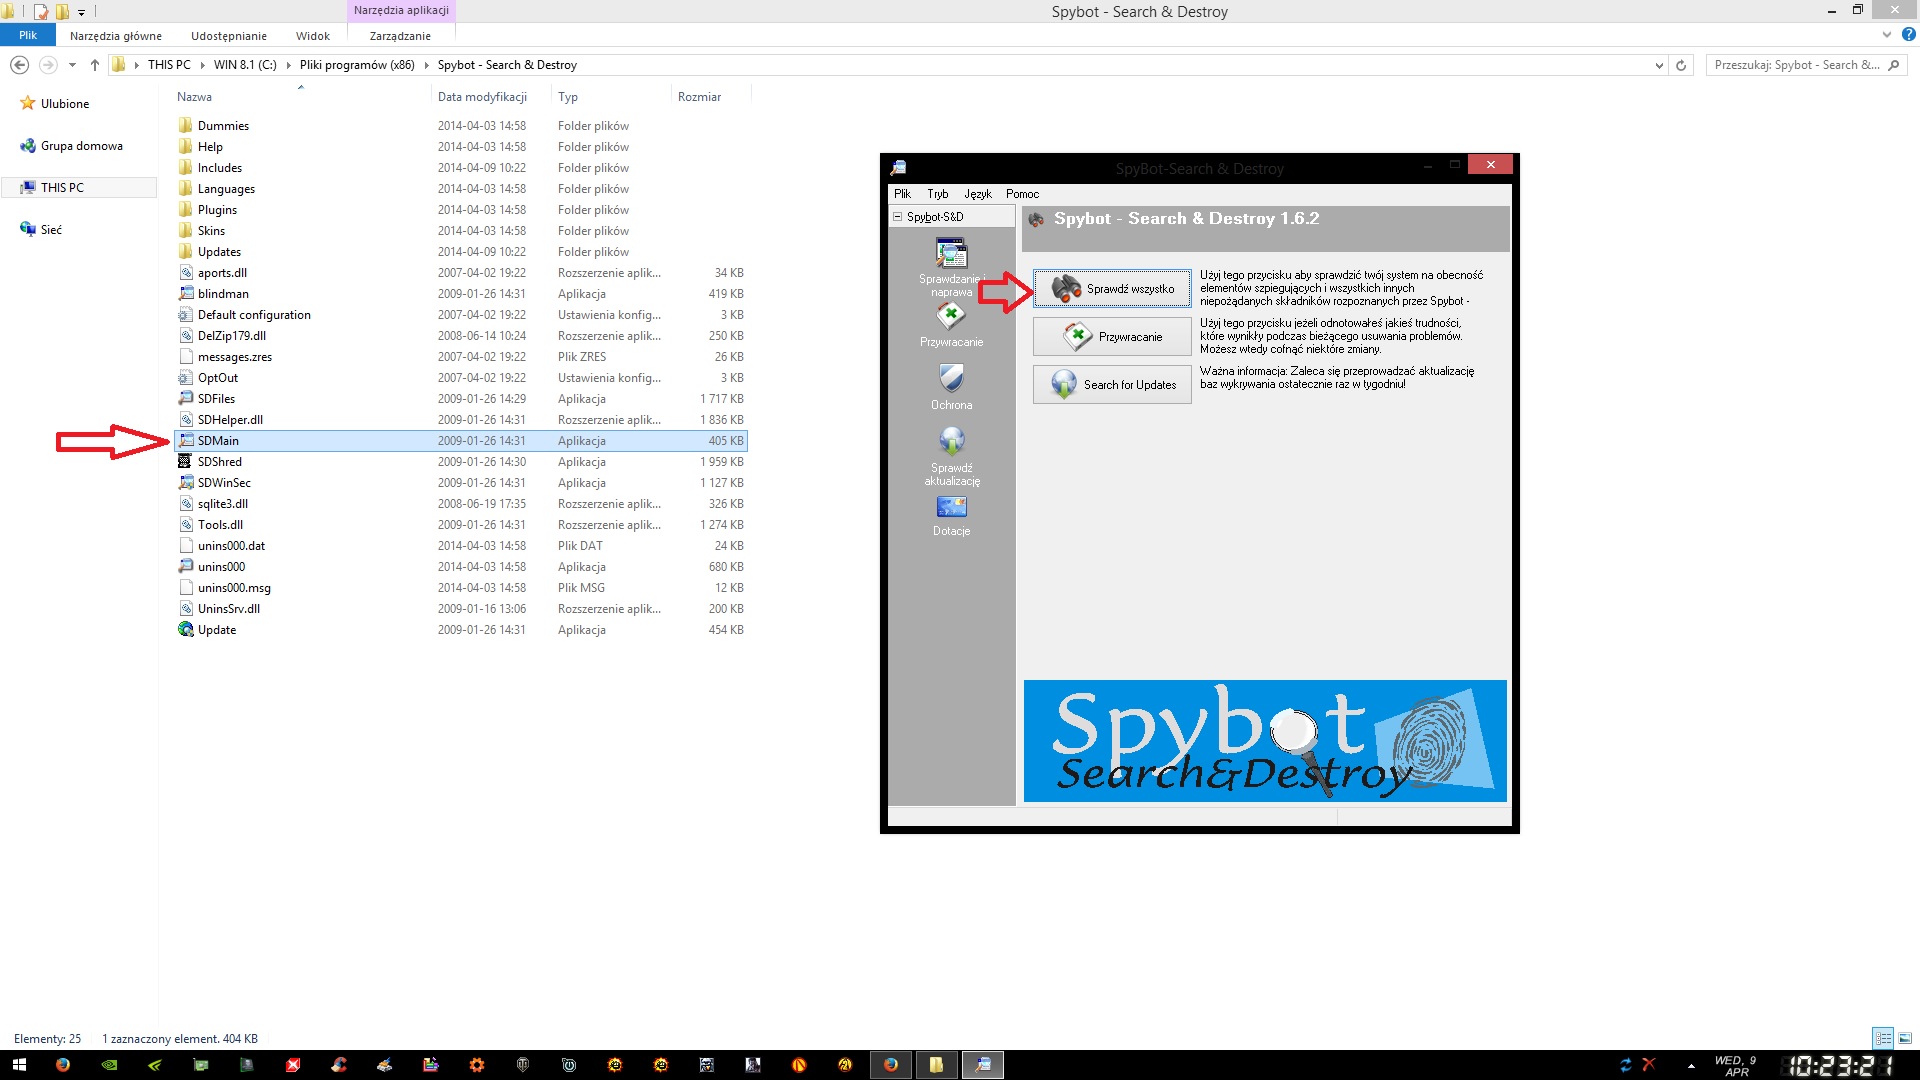1920x1080 pixels.
Task: Open the Plik menu tab
Action: pos(28,36)
